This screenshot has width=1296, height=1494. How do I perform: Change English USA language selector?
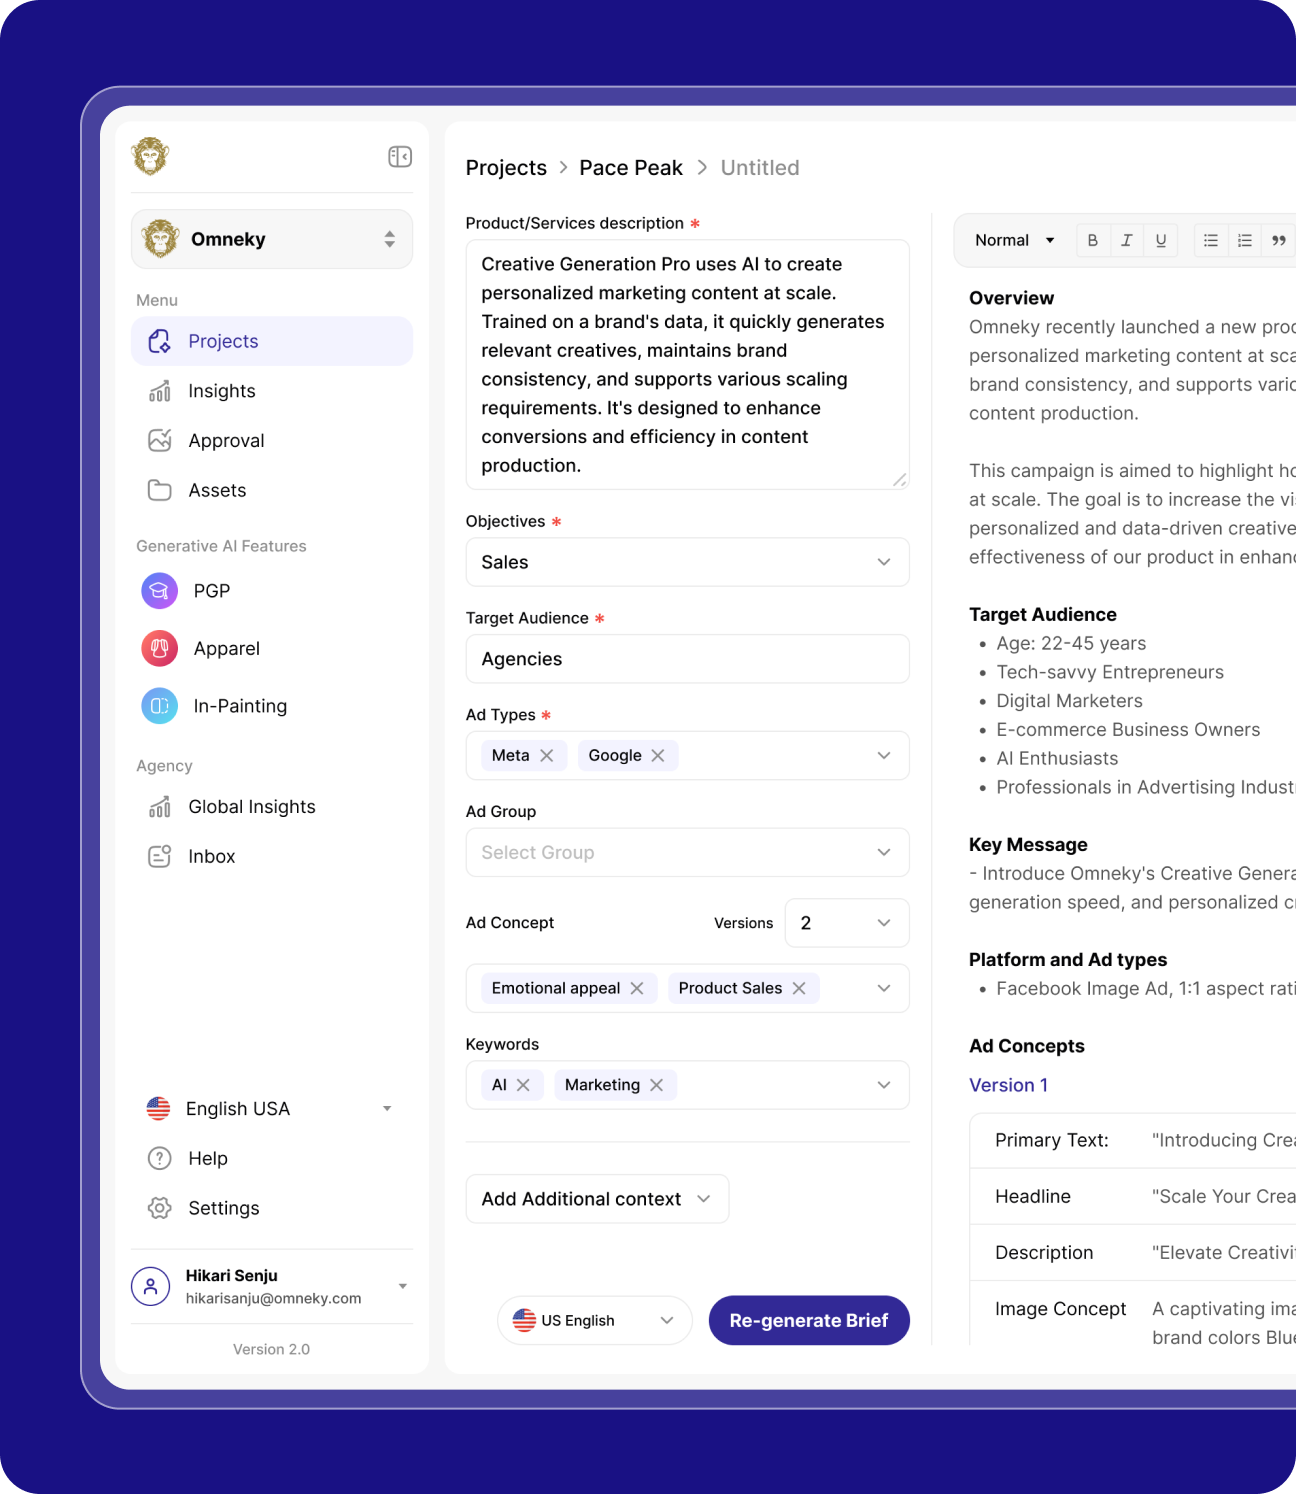coord(272,1108)
